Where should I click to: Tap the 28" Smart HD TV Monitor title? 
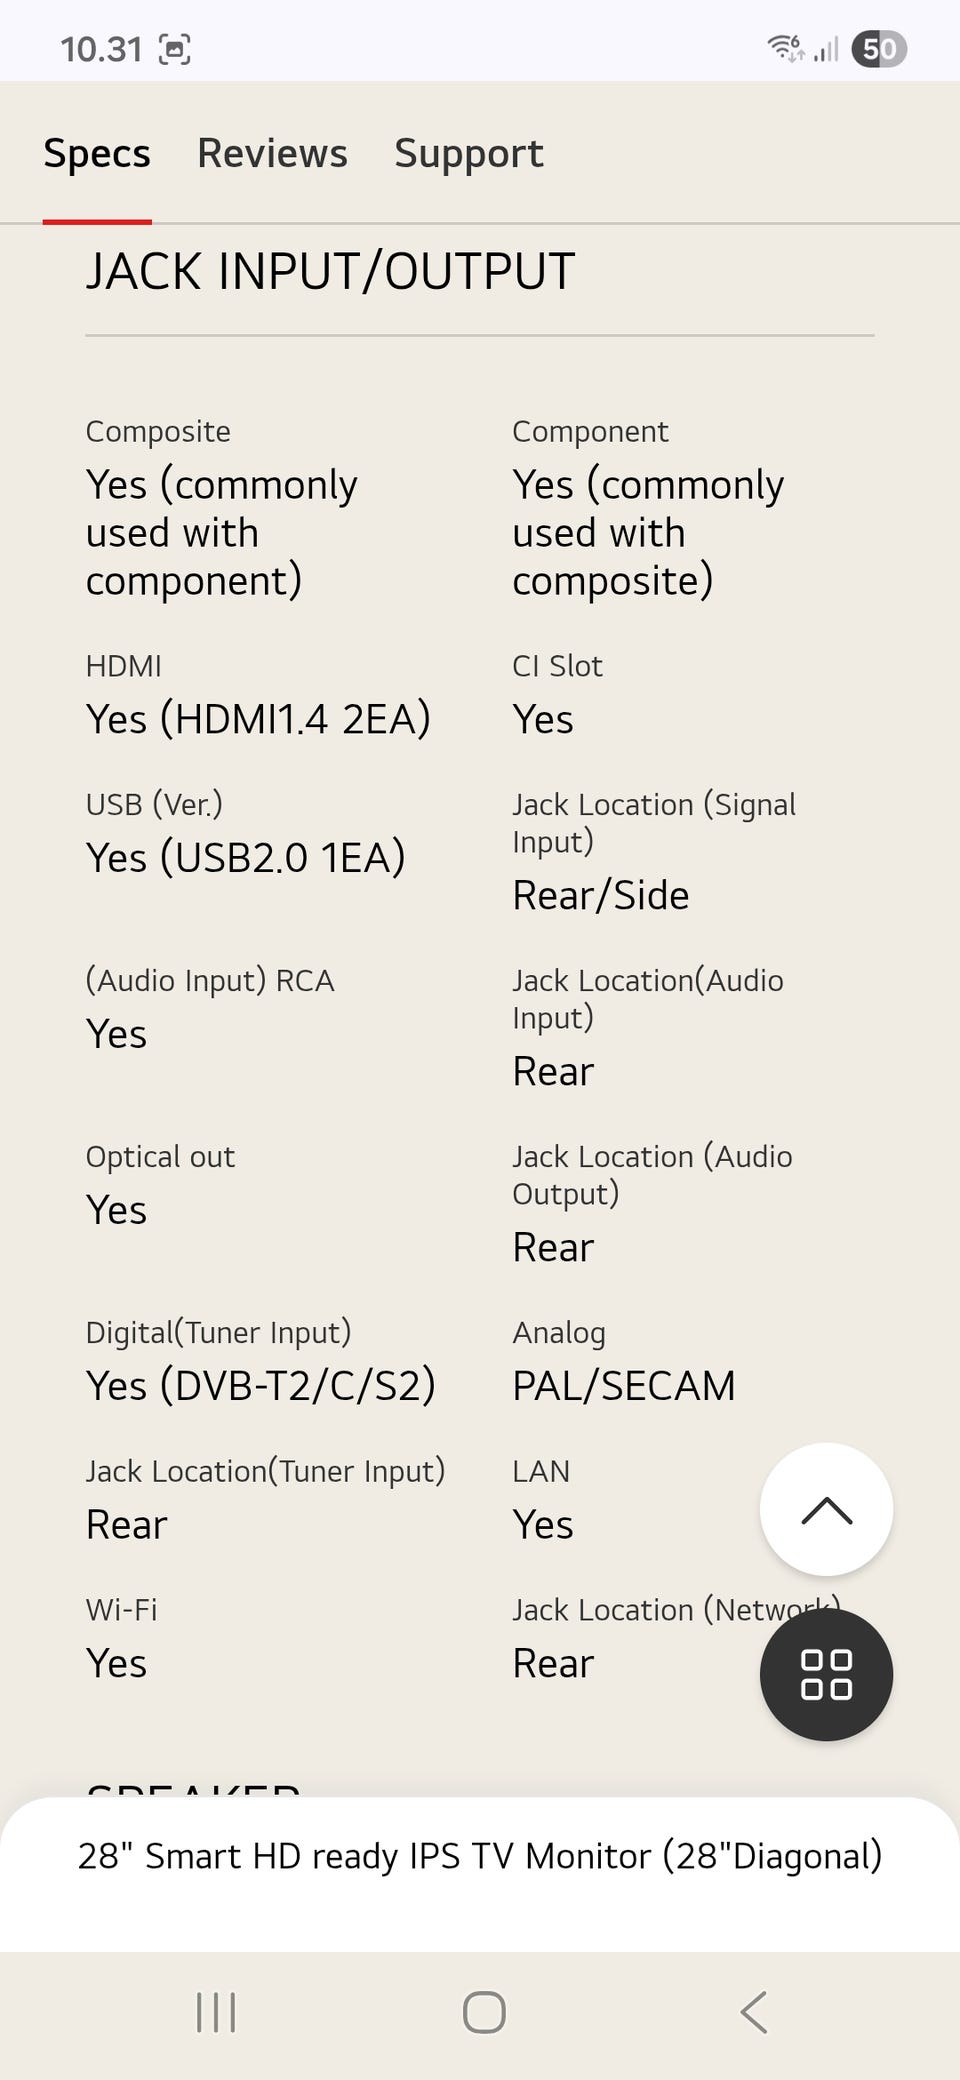[480, 1856]
